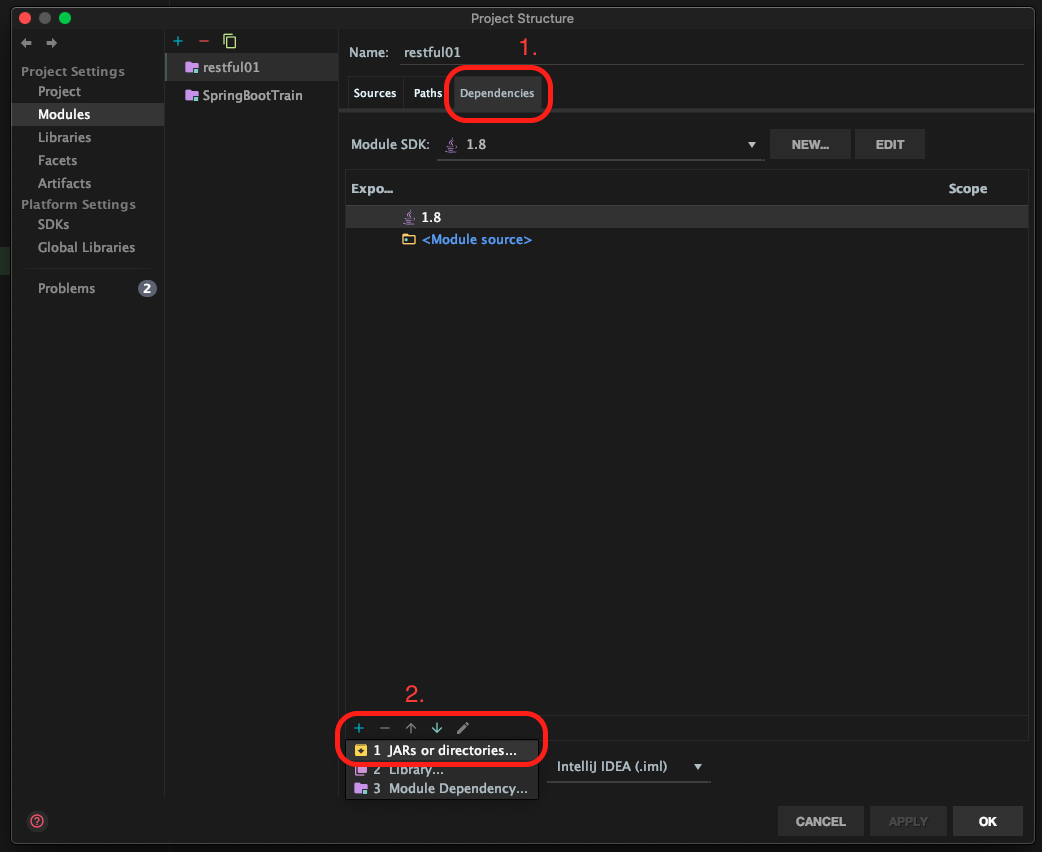Click the forward navigation arrow
Viewport: 1042px width, 852px height.
coord(51,43)
